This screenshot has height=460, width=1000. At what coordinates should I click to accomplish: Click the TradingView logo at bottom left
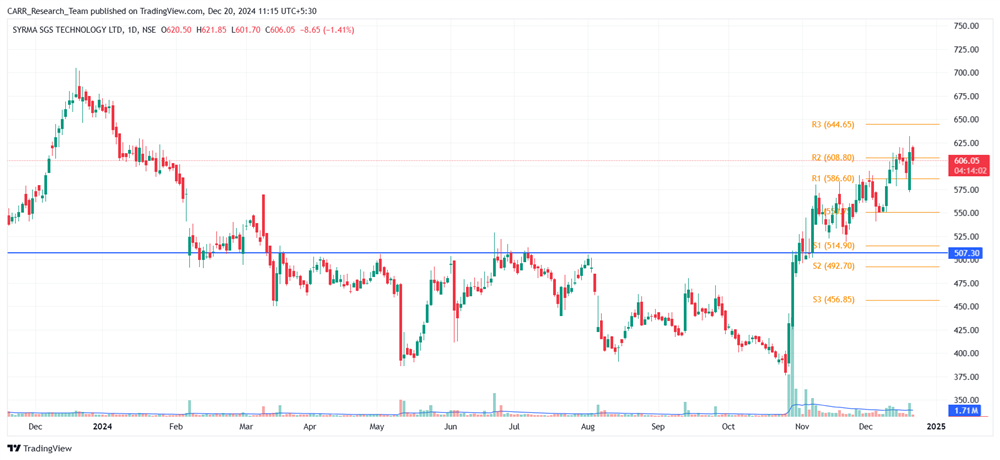point(40,449)
